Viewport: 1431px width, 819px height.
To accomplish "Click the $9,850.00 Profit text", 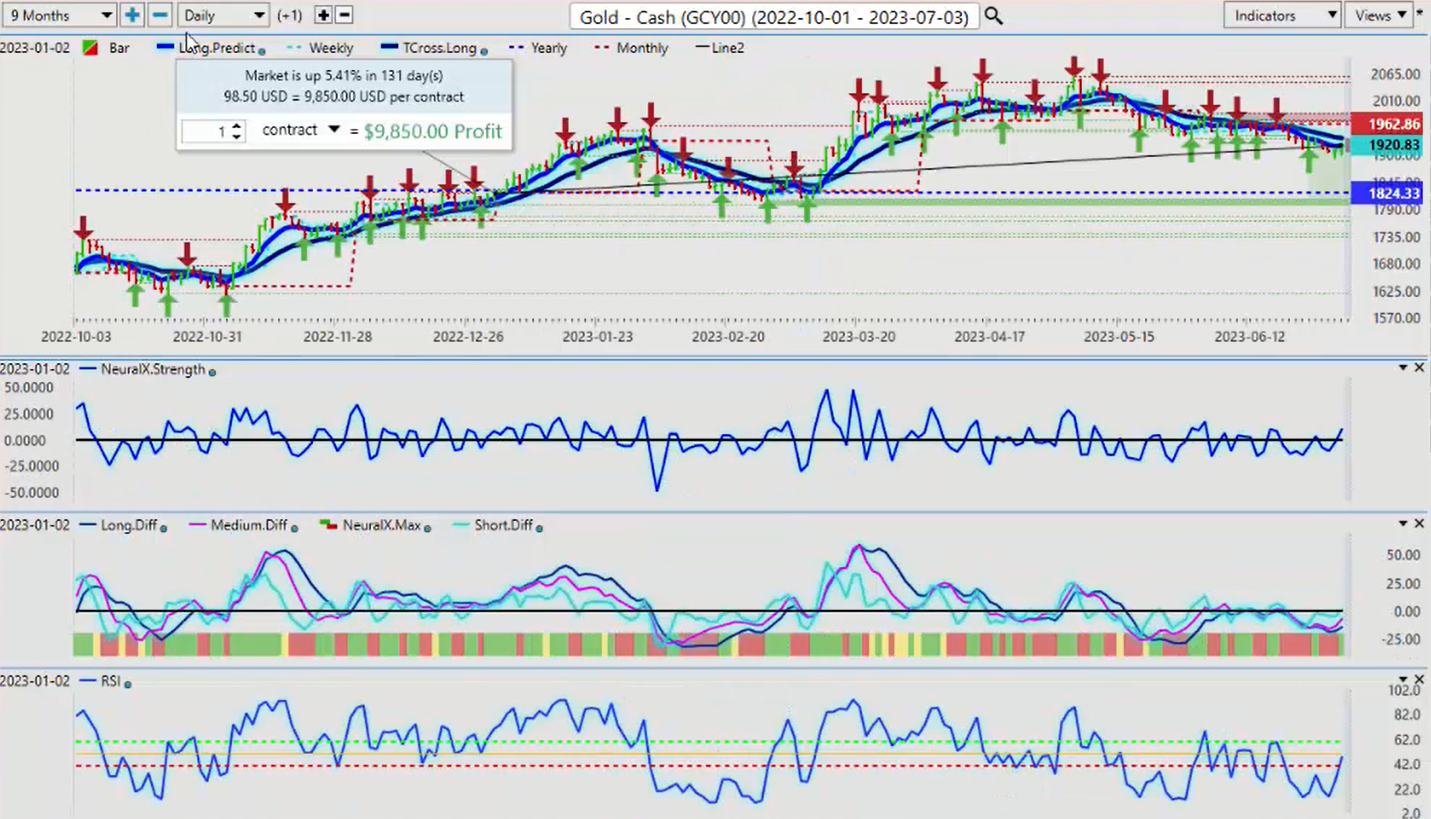I will coord(433,132).
